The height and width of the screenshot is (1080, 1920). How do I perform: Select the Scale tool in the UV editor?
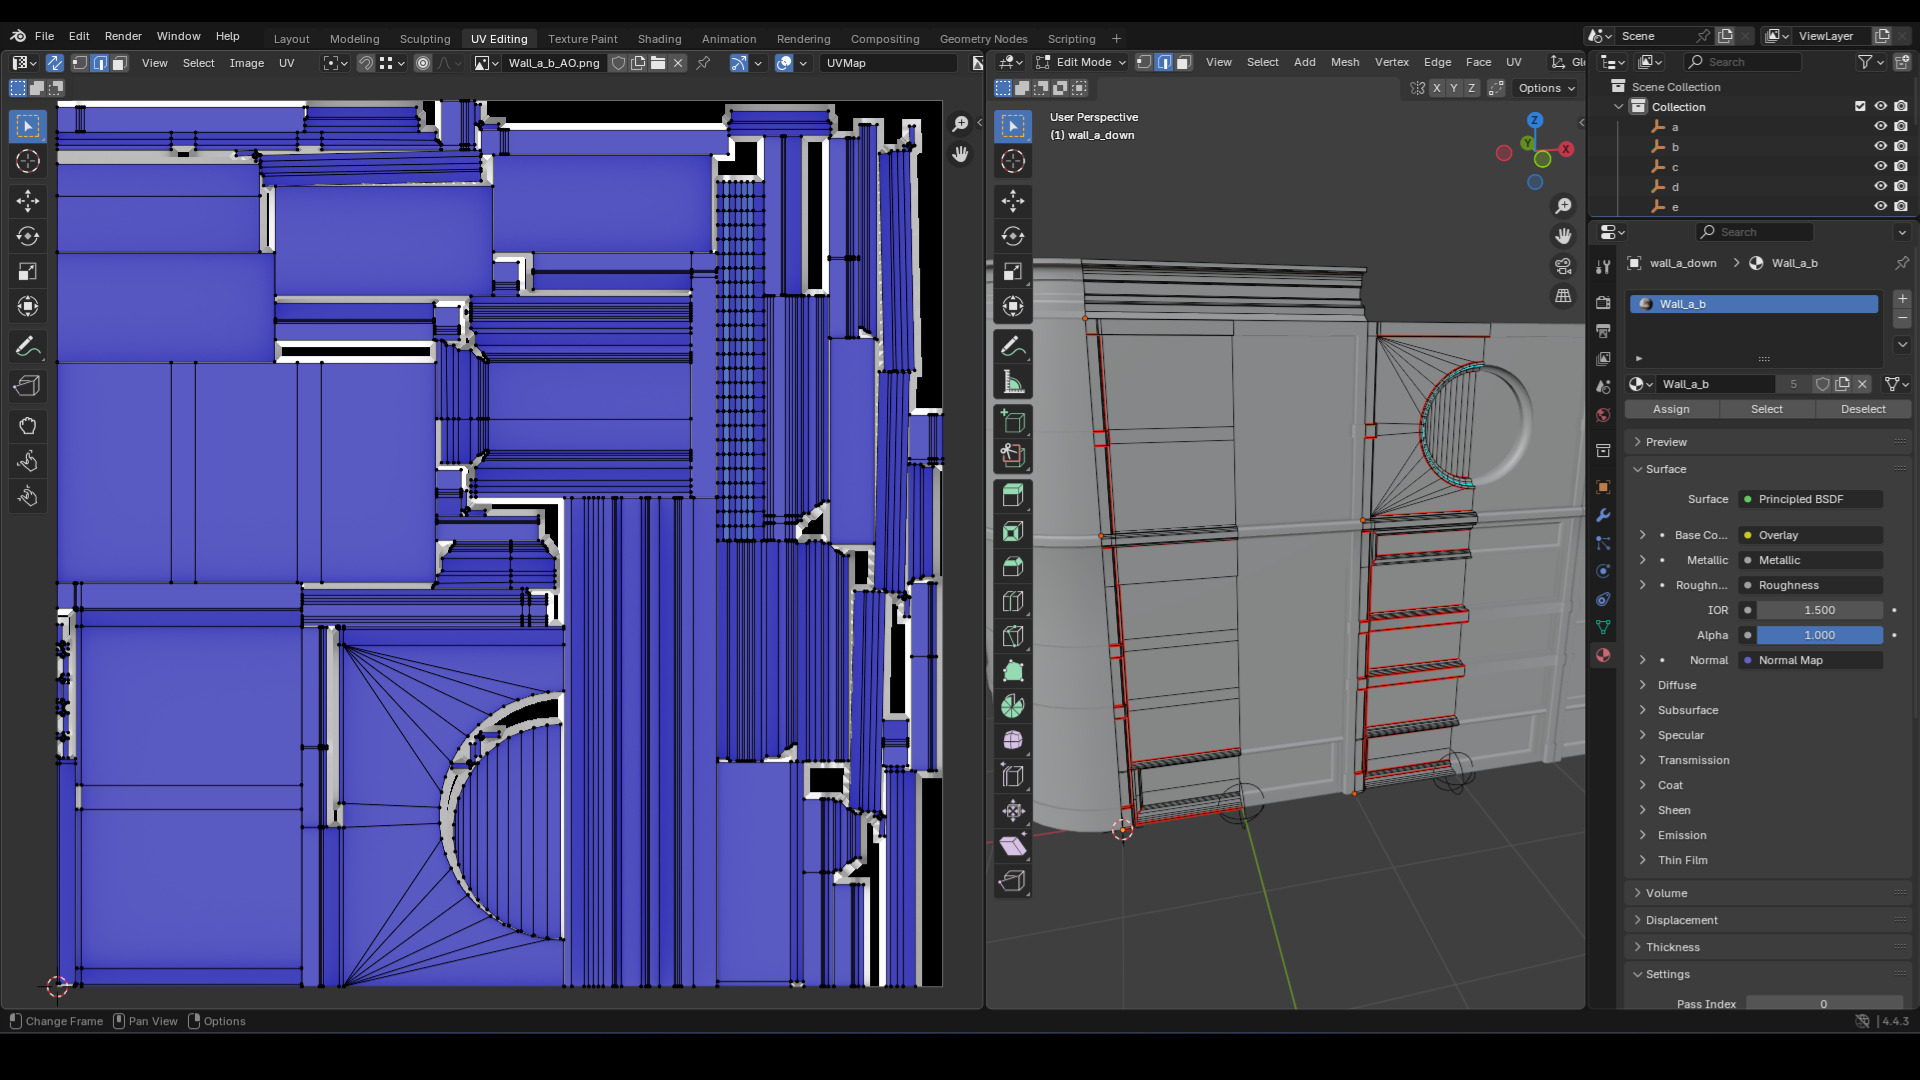28,271
